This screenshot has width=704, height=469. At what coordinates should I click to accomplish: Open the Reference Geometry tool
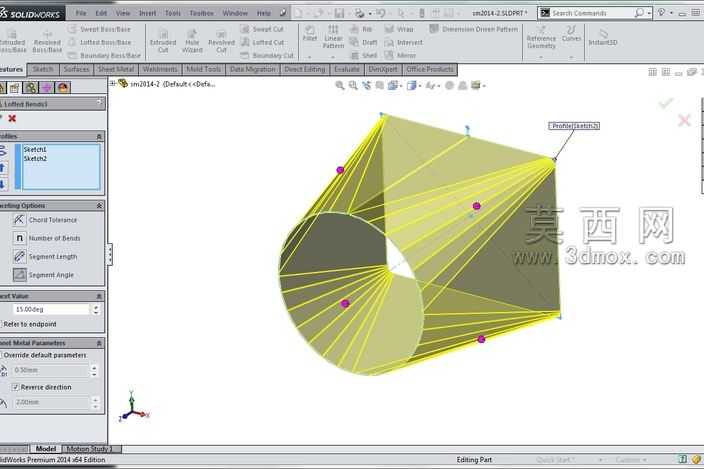pos(541,37)
